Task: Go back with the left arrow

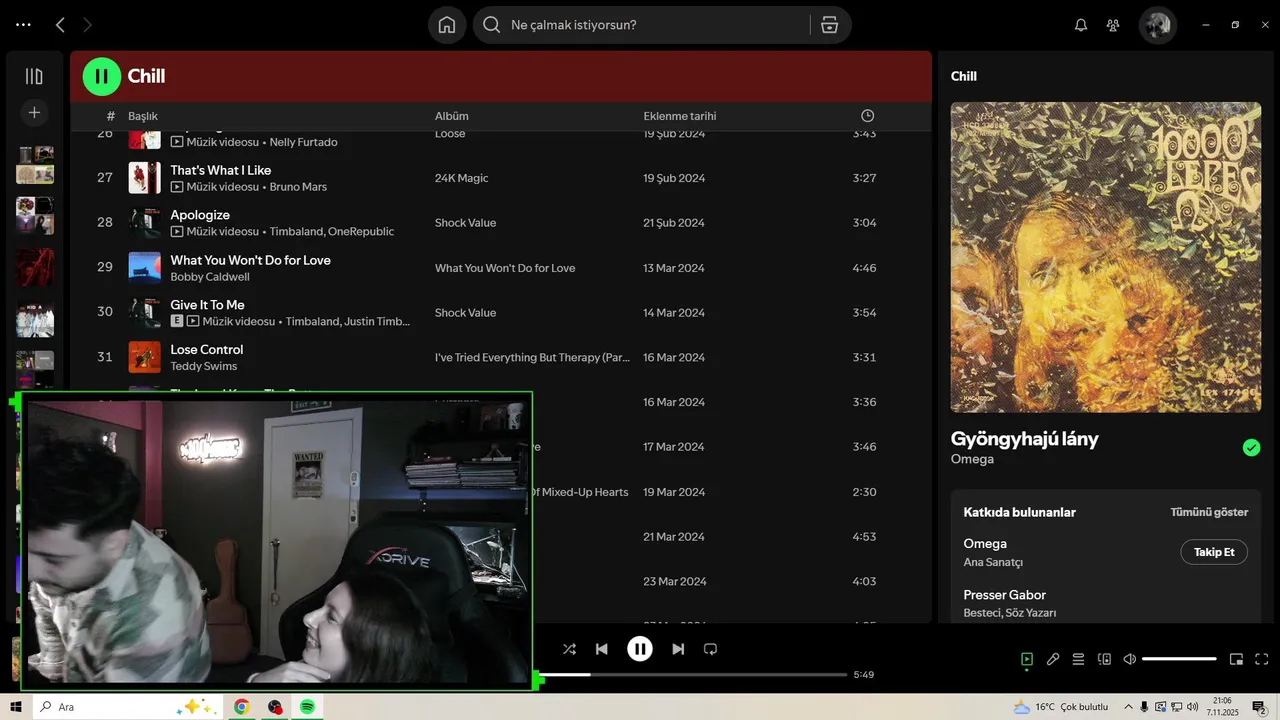Action: pyautogui.click(x=60, y=25)
